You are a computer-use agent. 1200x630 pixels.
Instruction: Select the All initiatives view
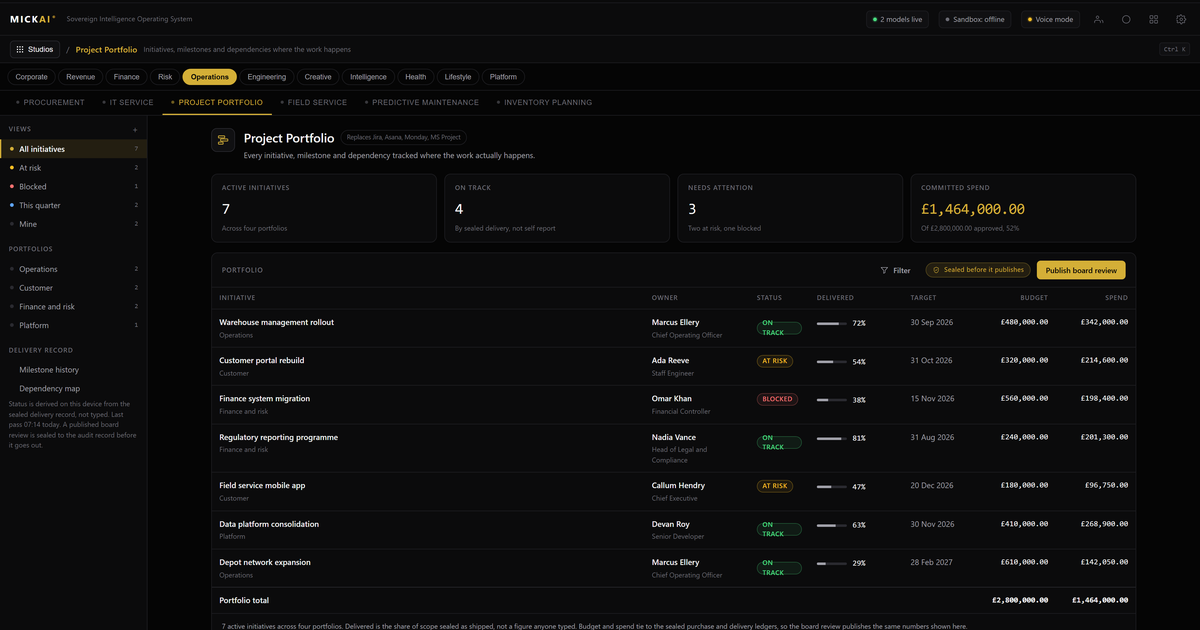click(73, 149)
